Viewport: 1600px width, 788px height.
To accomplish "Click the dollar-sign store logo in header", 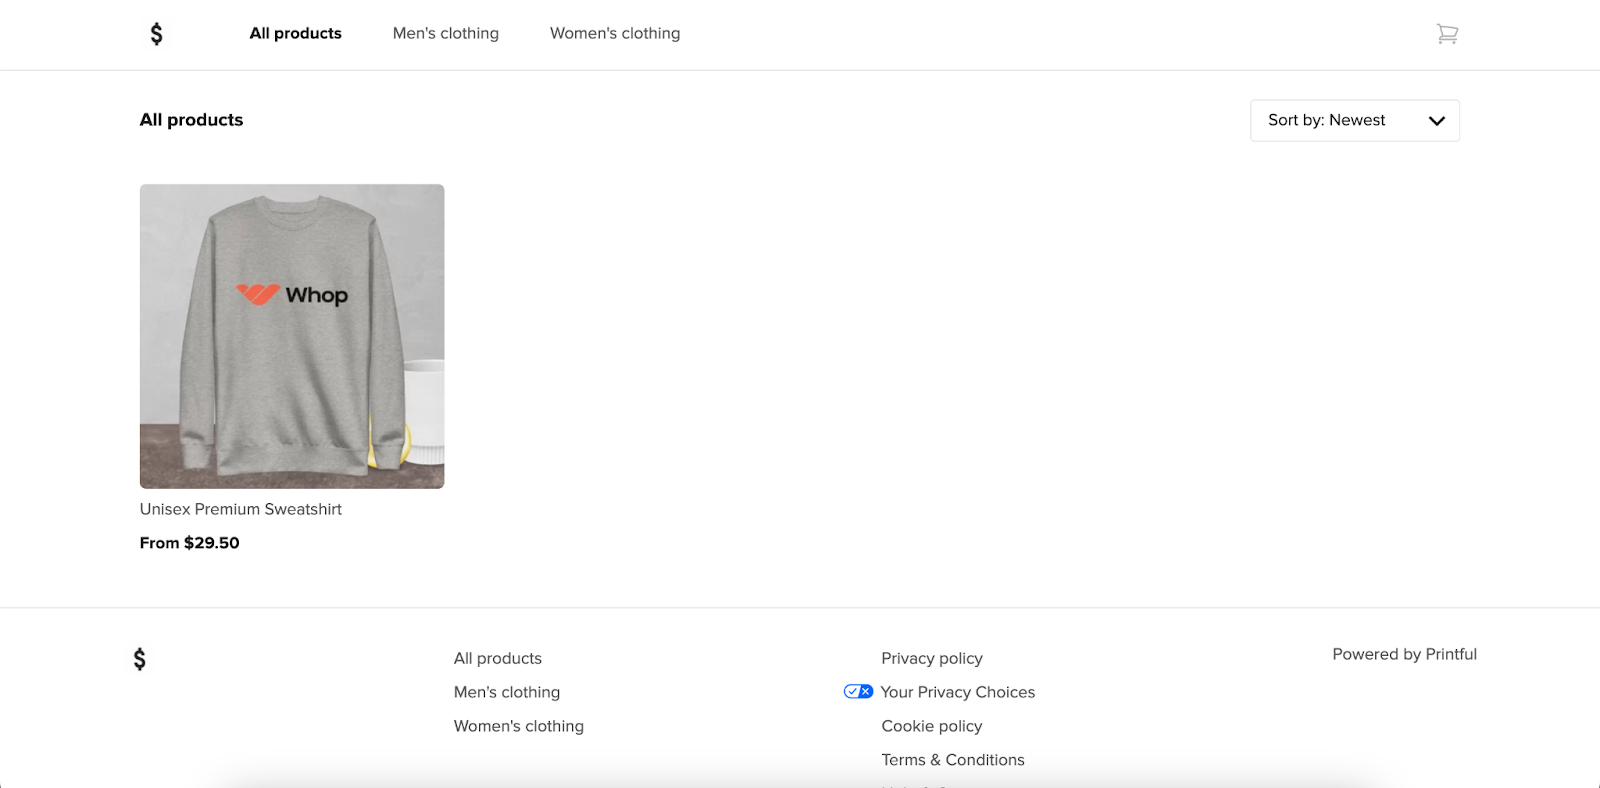I will (x=156, y=34).
